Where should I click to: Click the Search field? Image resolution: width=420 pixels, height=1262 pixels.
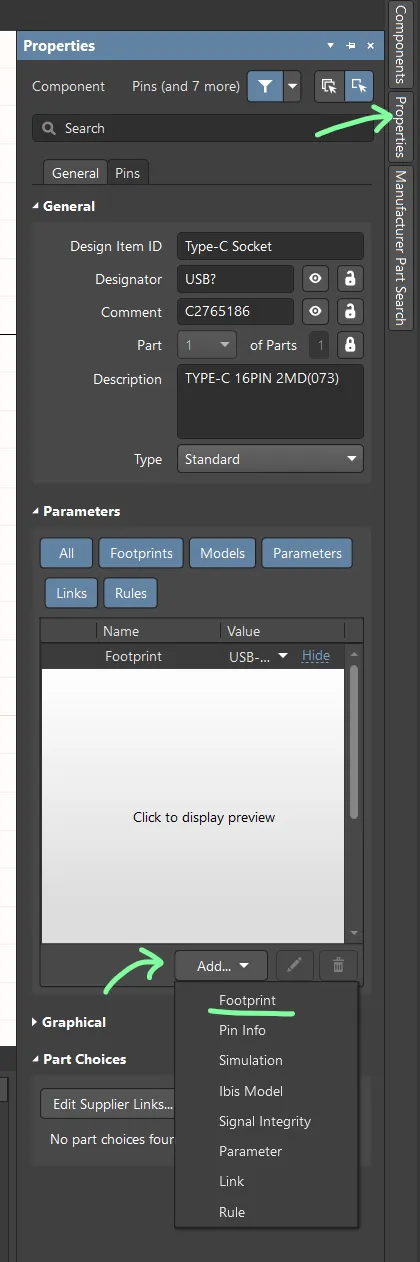pyautogui.click(x=197, y=128)
